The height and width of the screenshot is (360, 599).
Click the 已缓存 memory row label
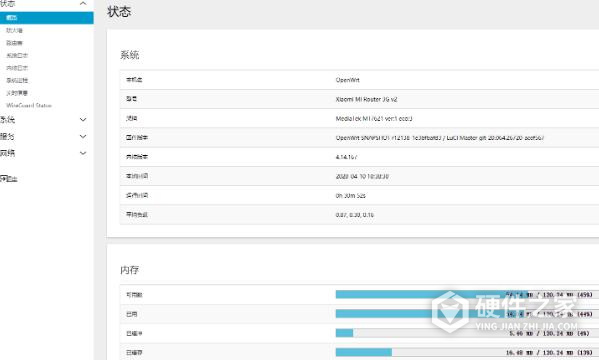[x=134, y=353]
